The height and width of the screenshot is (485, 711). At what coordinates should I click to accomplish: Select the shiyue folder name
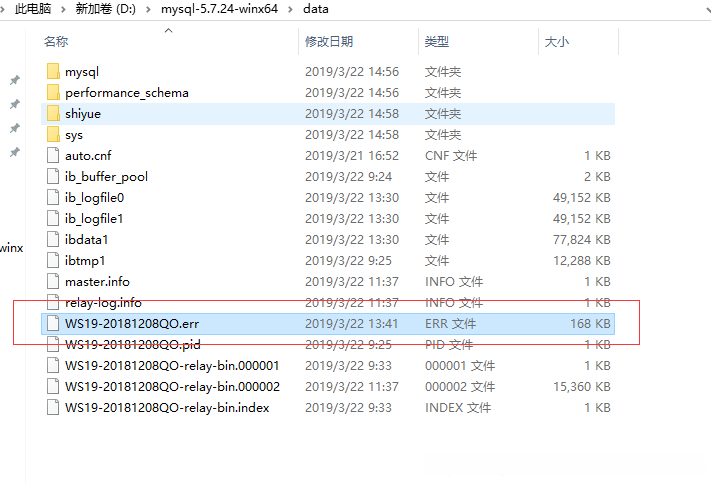click(x=83, y=114)
